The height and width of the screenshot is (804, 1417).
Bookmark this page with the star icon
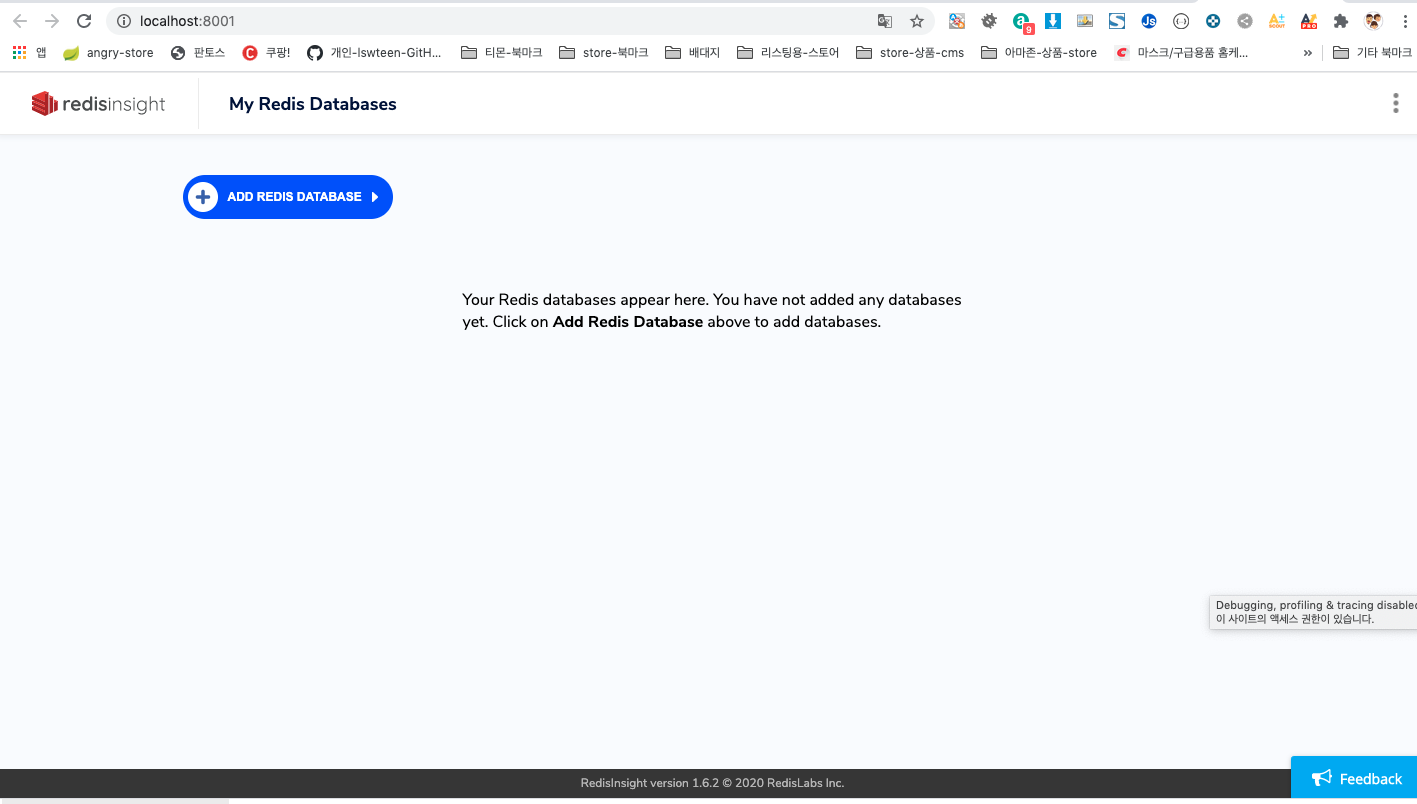(x=917, y=21)
